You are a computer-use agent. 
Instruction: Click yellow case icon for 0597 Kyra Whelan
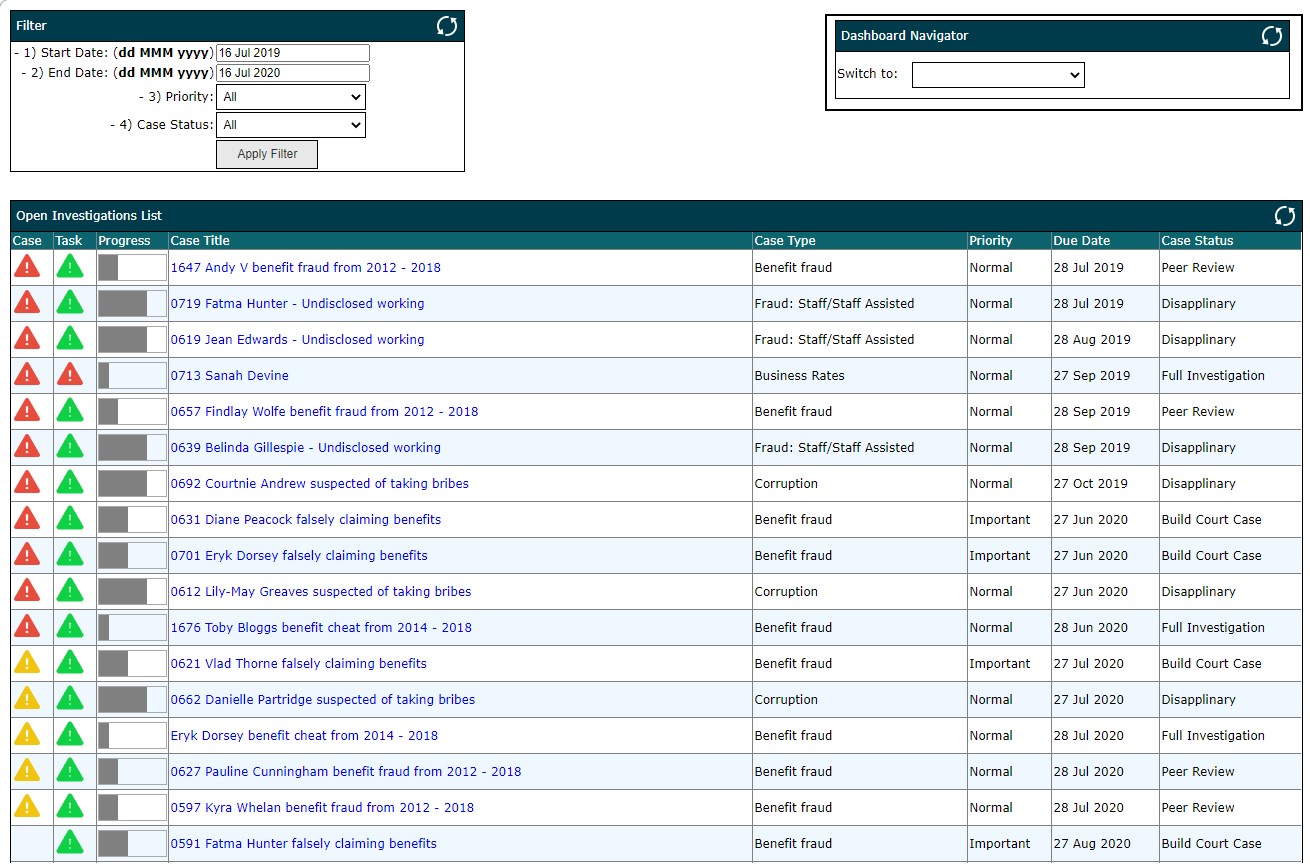point(27,807)
